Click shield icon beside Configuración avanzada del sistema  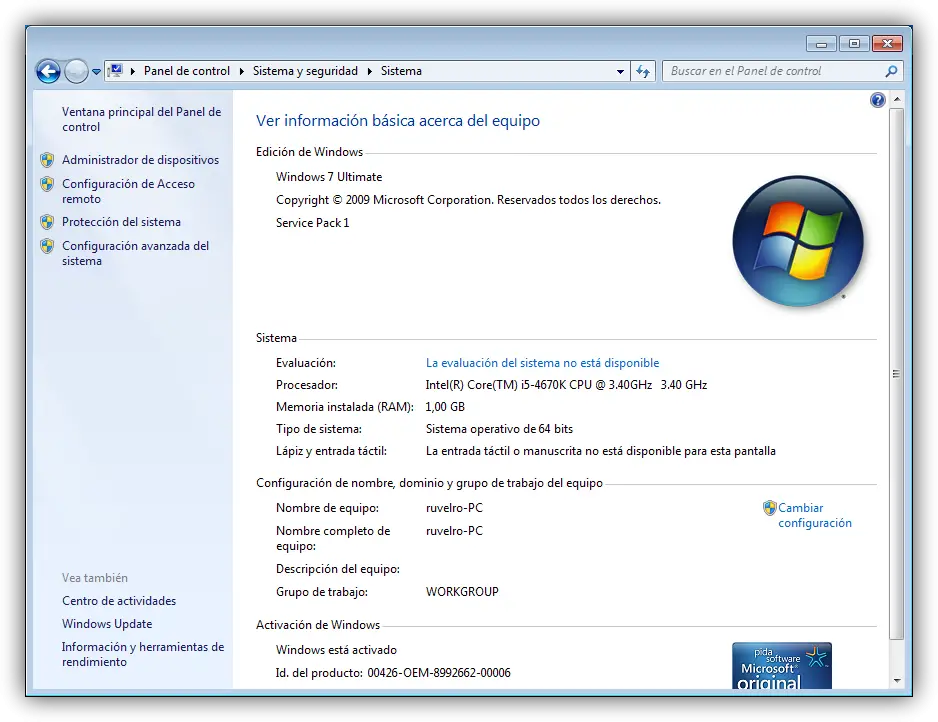pyautogui.click(x=47, y=246)
